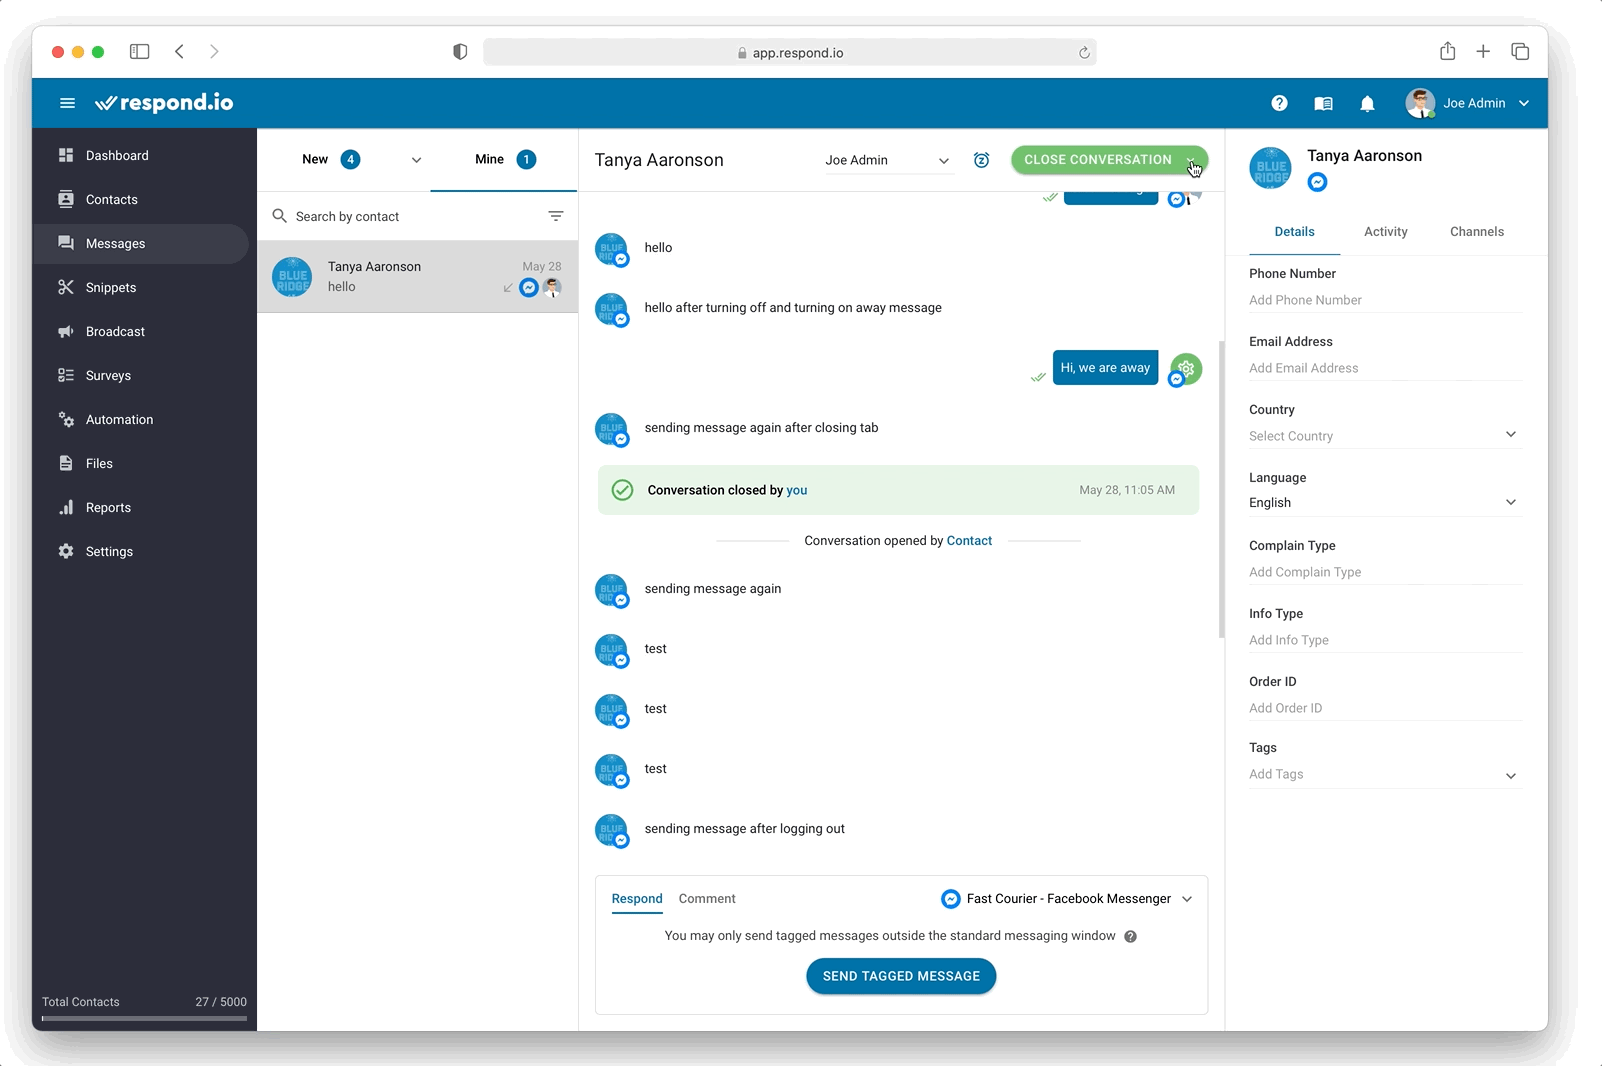Click Add Email Address field
Screen dimensions: 1602x1066
point(1385,368)
